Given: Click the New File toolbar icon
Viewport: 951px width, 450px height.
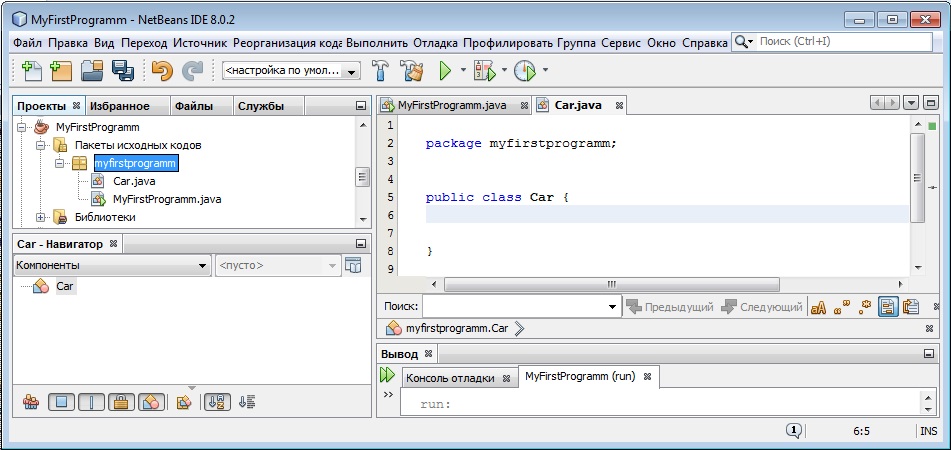Looking at the screenshot, I should tap(31, 71).
